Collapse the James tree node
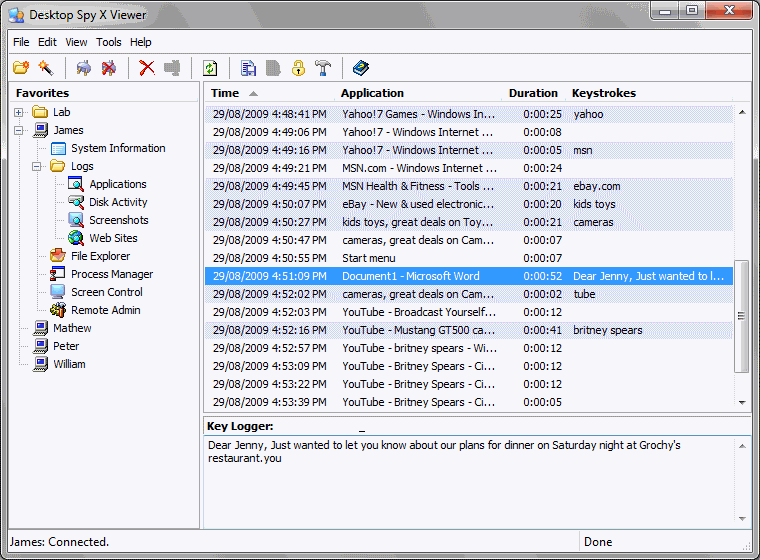760x560 pixels. coord(18,130)
